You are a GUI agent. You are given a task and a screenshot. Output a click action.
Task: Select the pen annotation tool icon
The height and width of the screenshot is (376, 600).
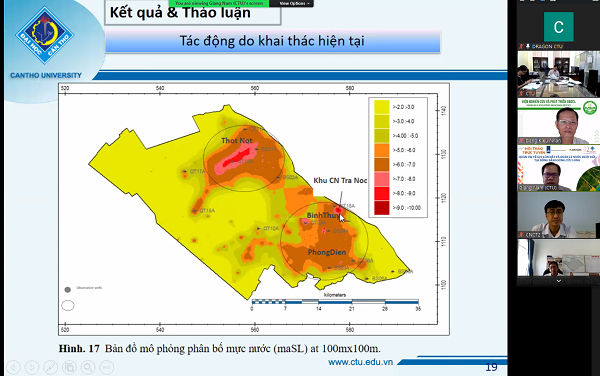[x=51, y=367]
